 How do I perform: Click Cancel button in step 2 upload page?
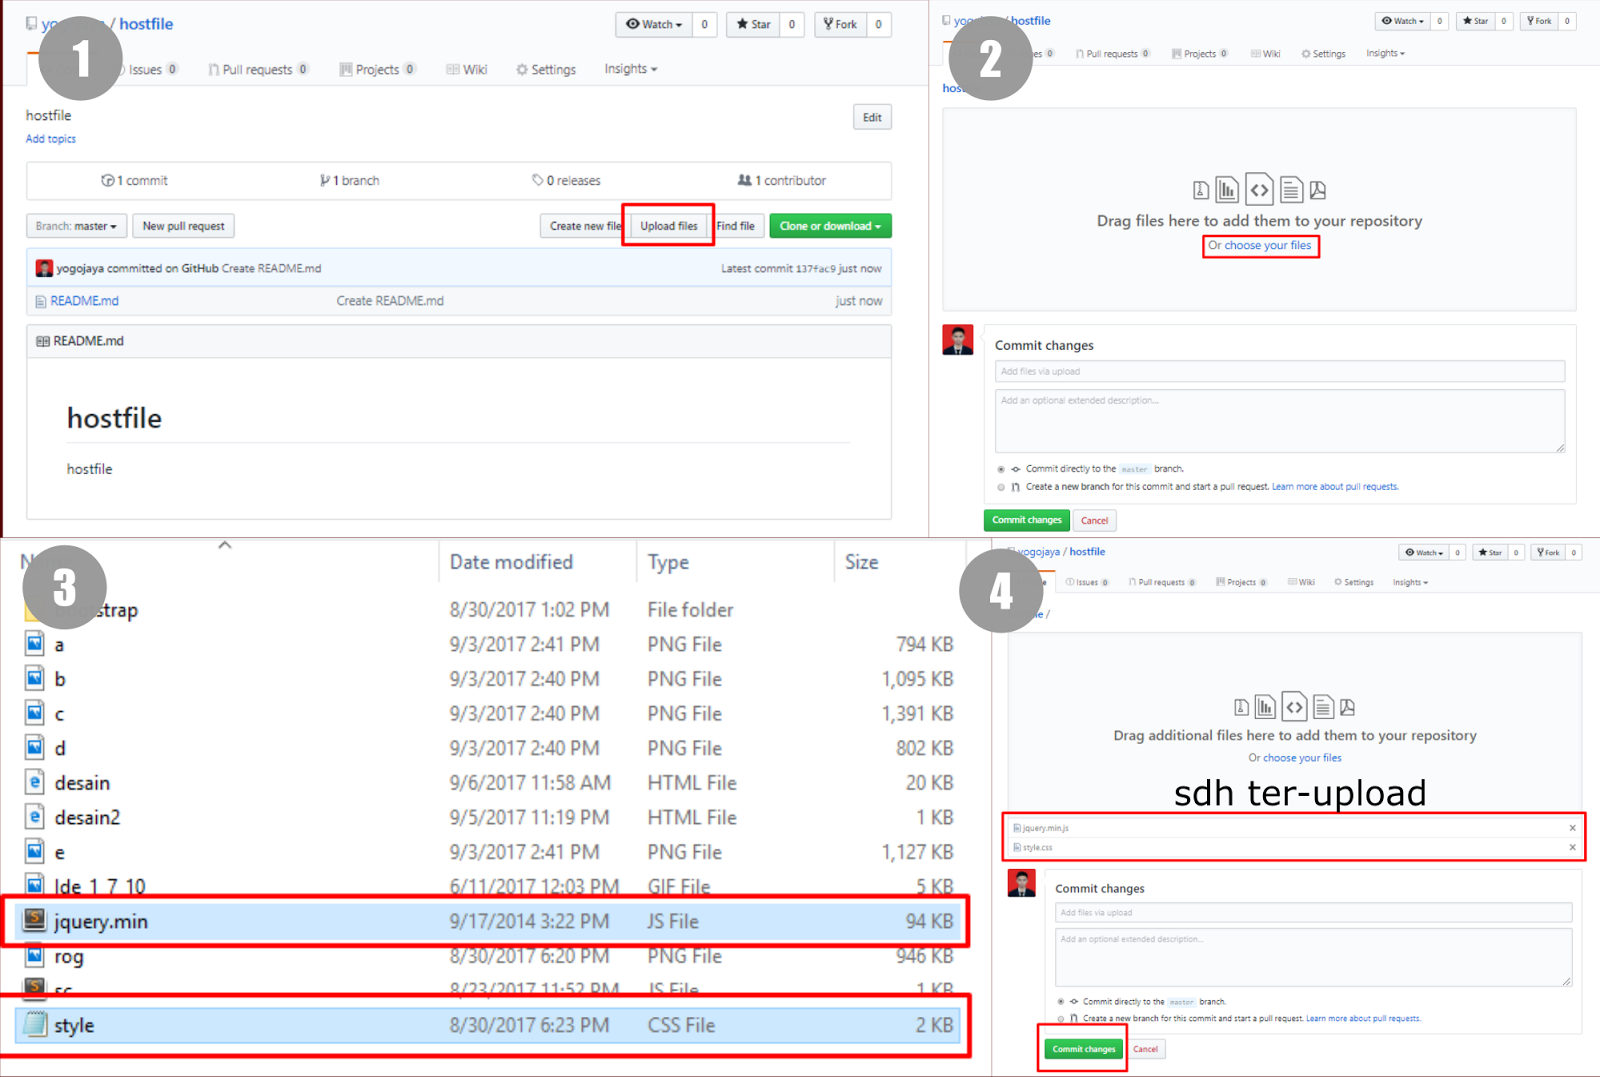[1094, 520]
